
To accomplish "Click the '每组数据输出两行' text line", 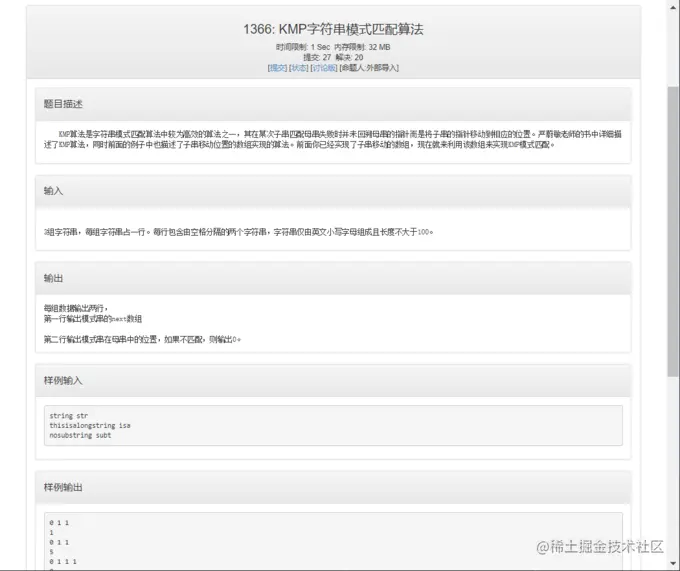I will click(75, 308).
